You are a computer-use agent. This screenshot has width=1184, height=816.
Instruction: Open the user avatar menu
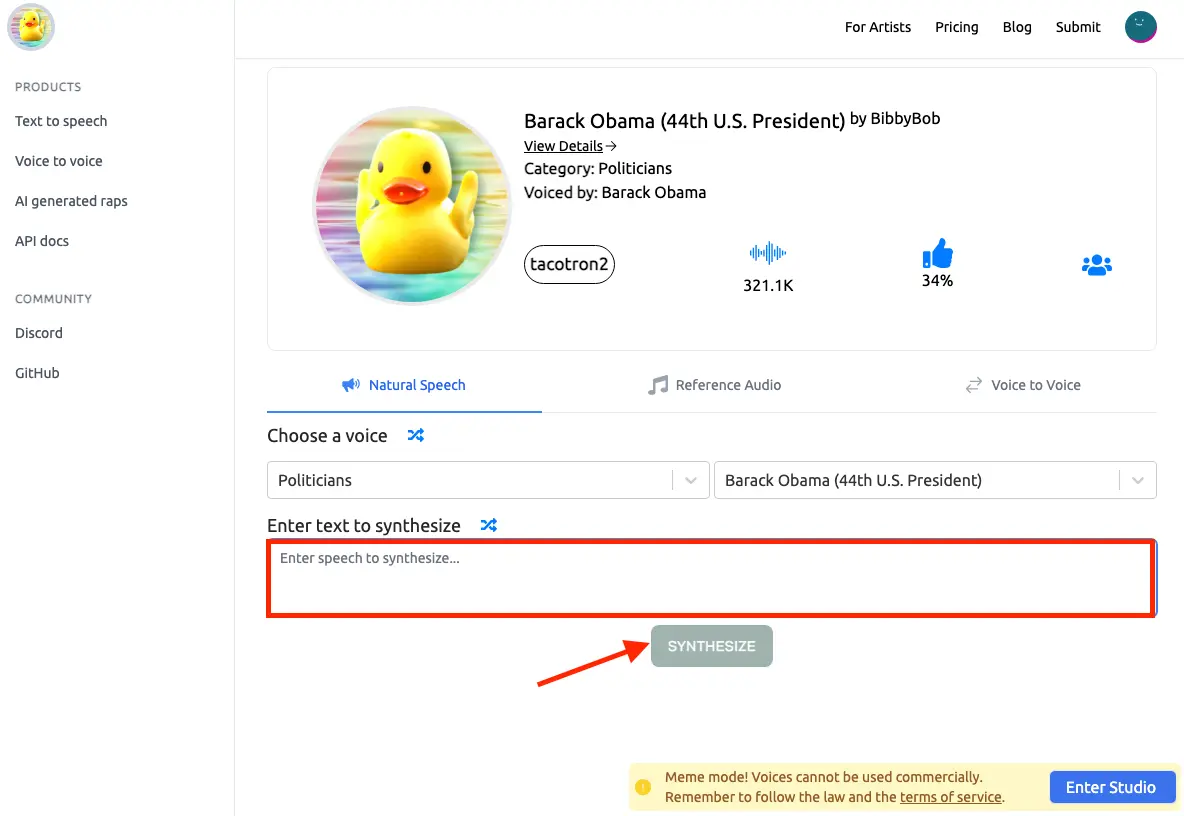tap(1140, 27)
